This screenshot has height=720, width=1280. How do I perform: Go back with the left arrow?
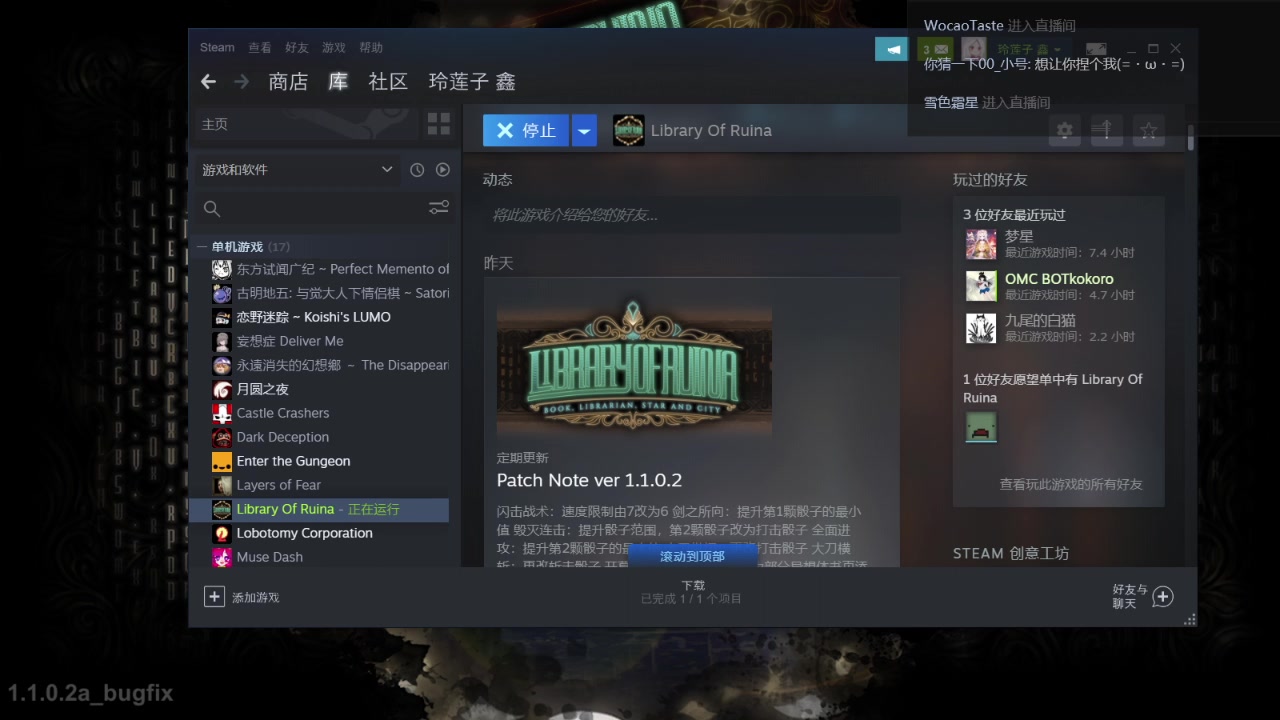point(208,82)
